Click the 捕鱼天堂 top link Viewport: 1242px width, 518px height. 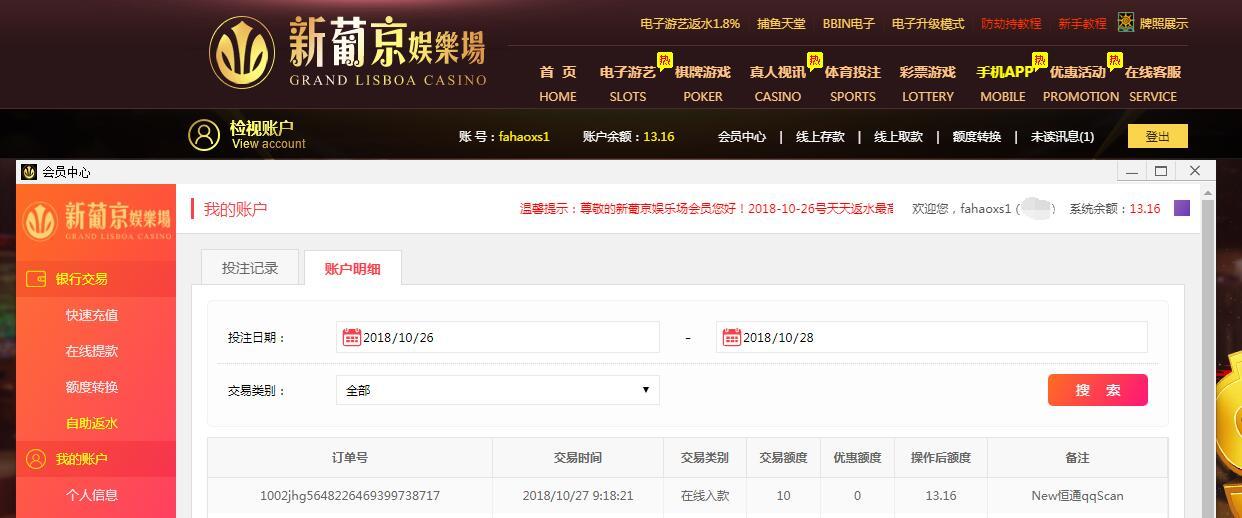tap(781, 23)
